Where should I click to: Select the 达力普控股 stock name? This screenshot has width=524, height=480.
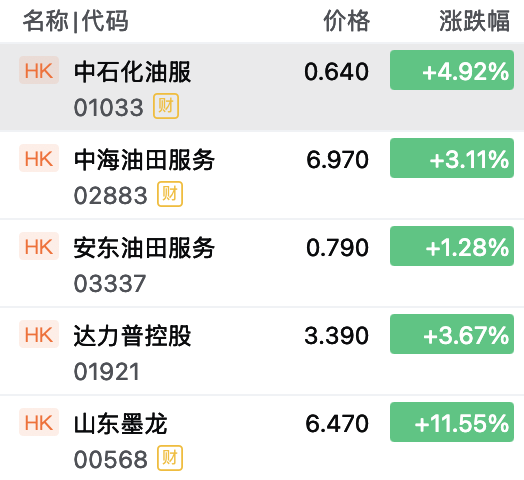coord(132,335)
